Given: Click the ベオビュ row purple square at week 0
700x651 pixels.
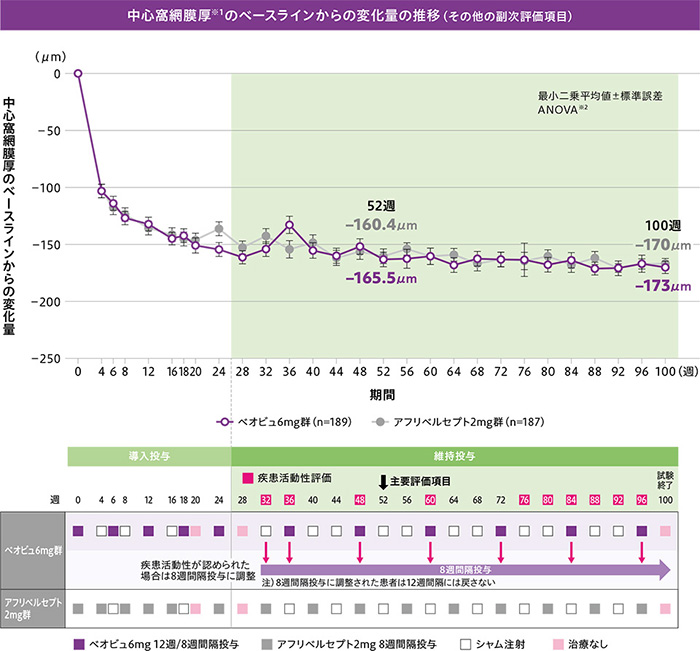Looking at the screenshot, I should pos(78,531).
